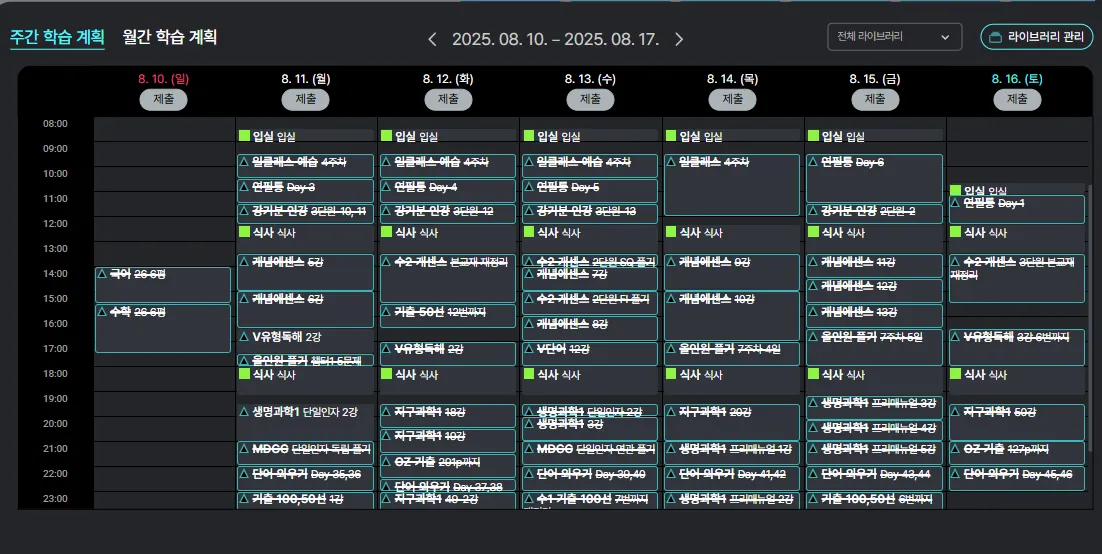Click triangle icon on 단어 외우기 Day 45,46

coord(956,474)
